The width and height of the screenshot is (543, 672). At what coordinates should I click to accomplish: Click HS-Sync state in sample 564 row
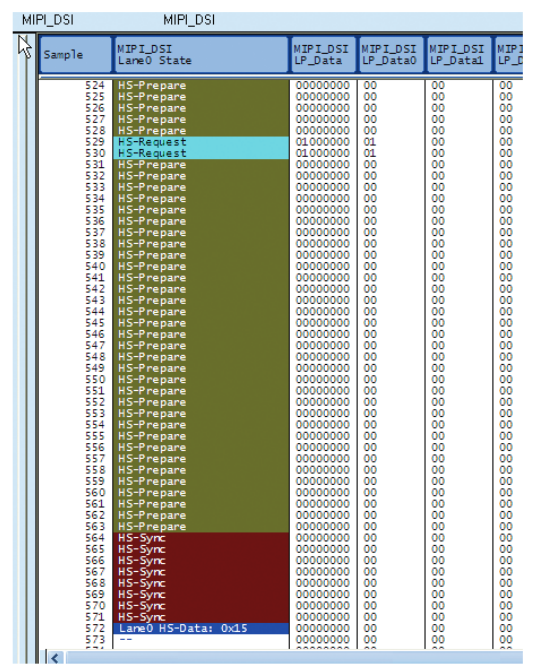pos(201,538)
